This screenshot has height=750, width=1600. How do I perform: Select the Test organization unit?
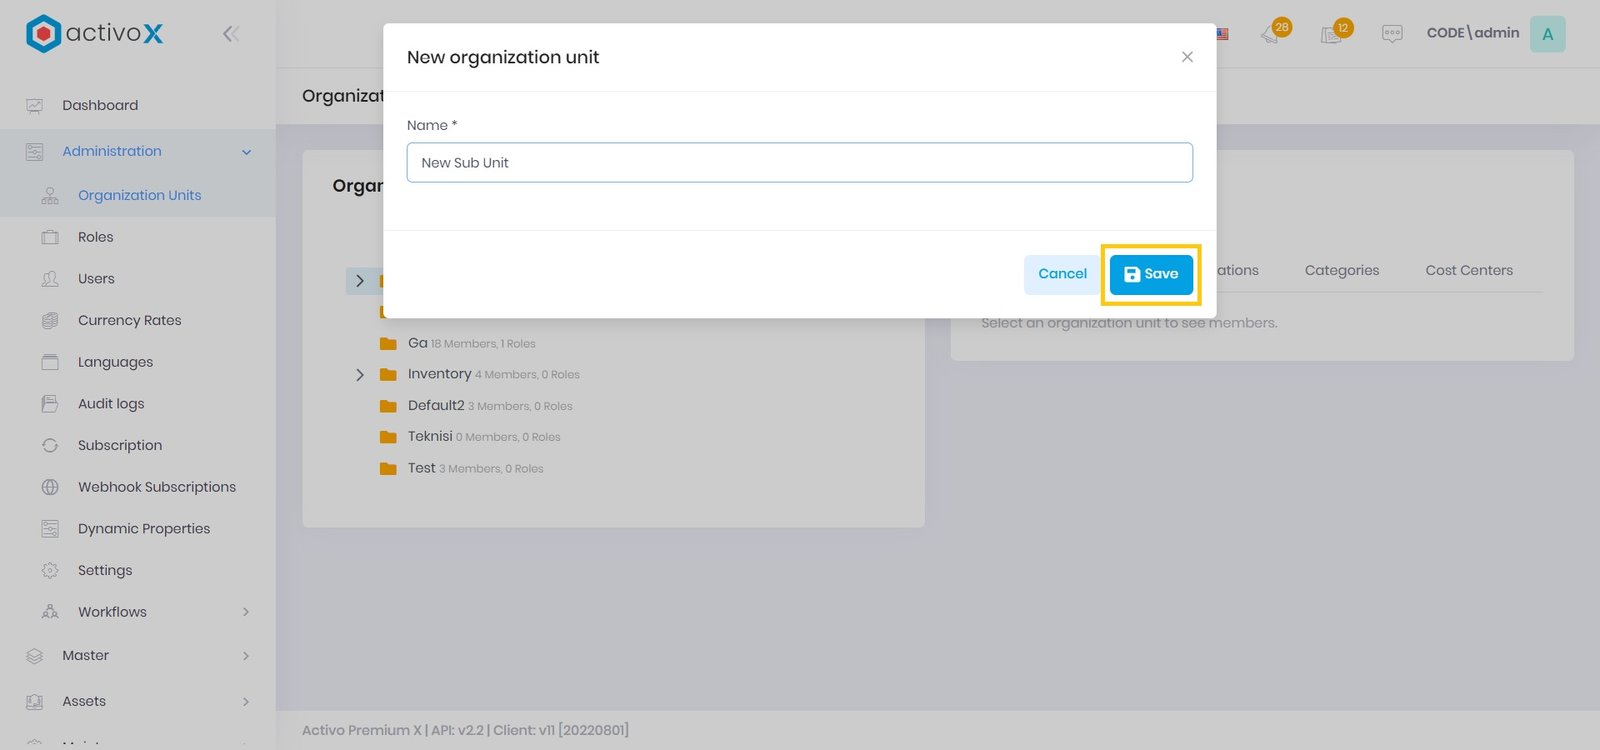click(x=421, y=468)
